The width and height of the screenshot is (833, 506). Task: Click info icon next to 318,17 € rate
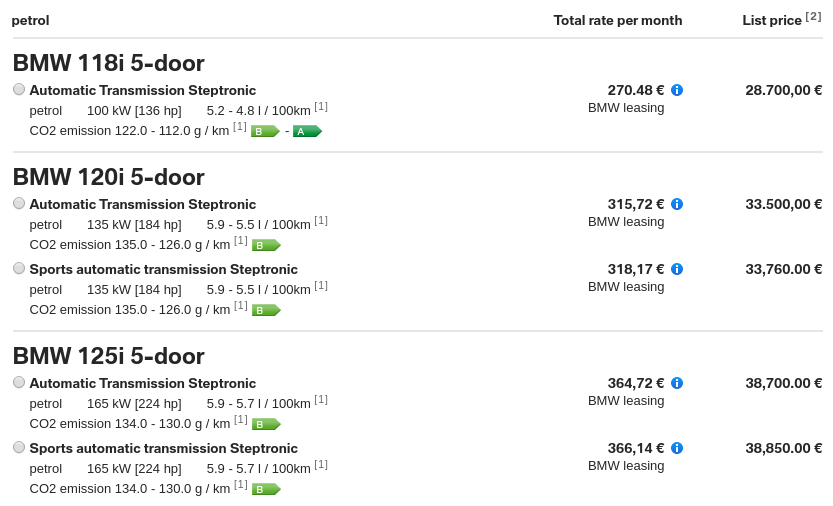point(677,269)
